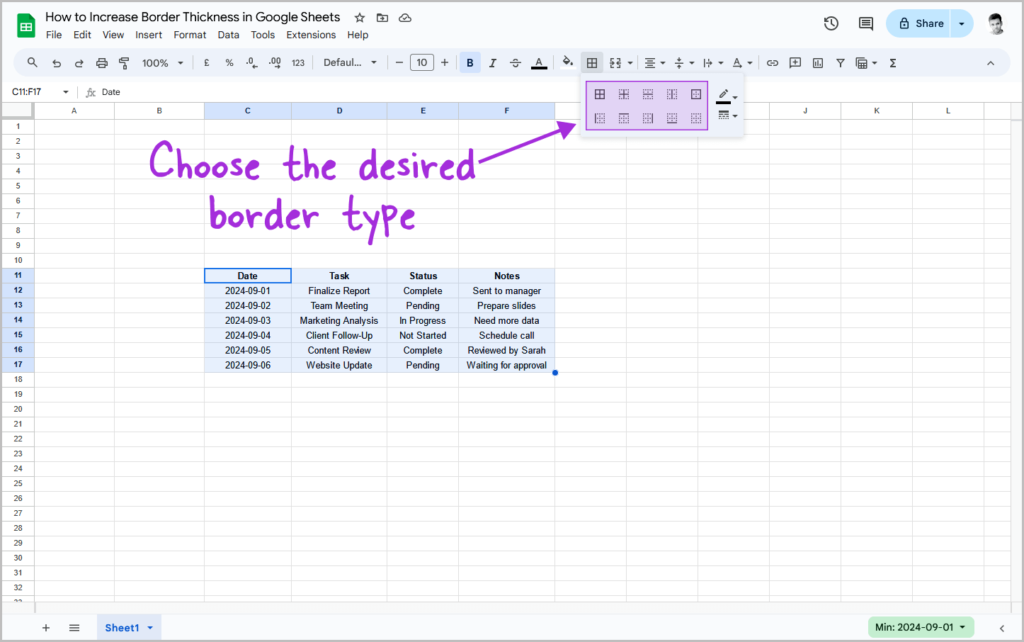Viewport: 1024px width, 642px height.
Task: Toggle Strikethrough formatting
Action: click(515, 63)
